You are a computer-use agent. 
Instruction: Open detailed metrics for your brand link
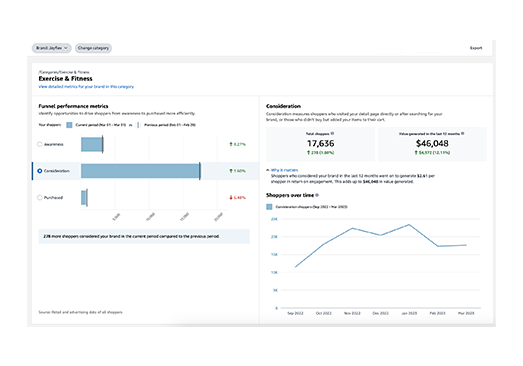click(86, 87)
